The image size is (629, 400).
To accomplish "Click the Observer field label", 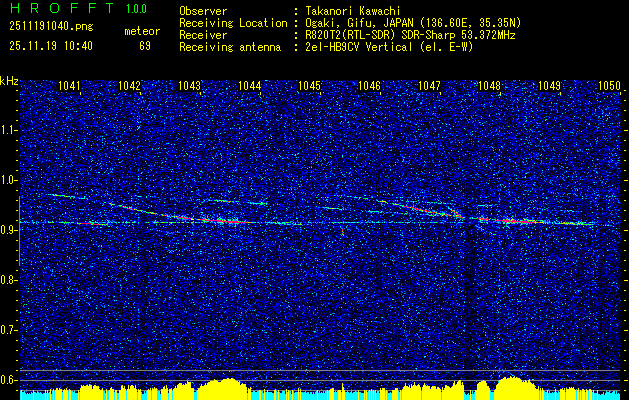I will point(203,11).
